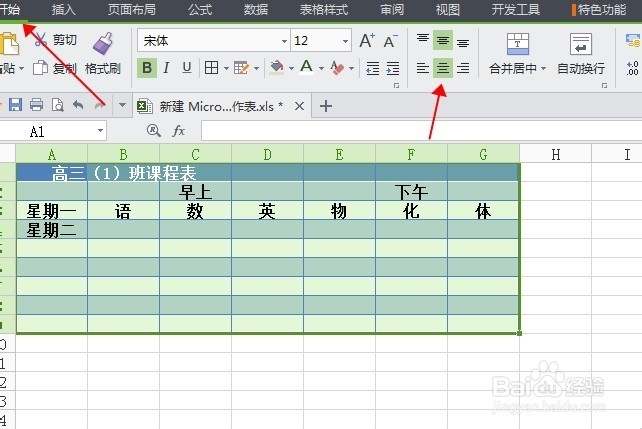
Task: Open the 视图 tab
Action: click(x=448, y=9)
